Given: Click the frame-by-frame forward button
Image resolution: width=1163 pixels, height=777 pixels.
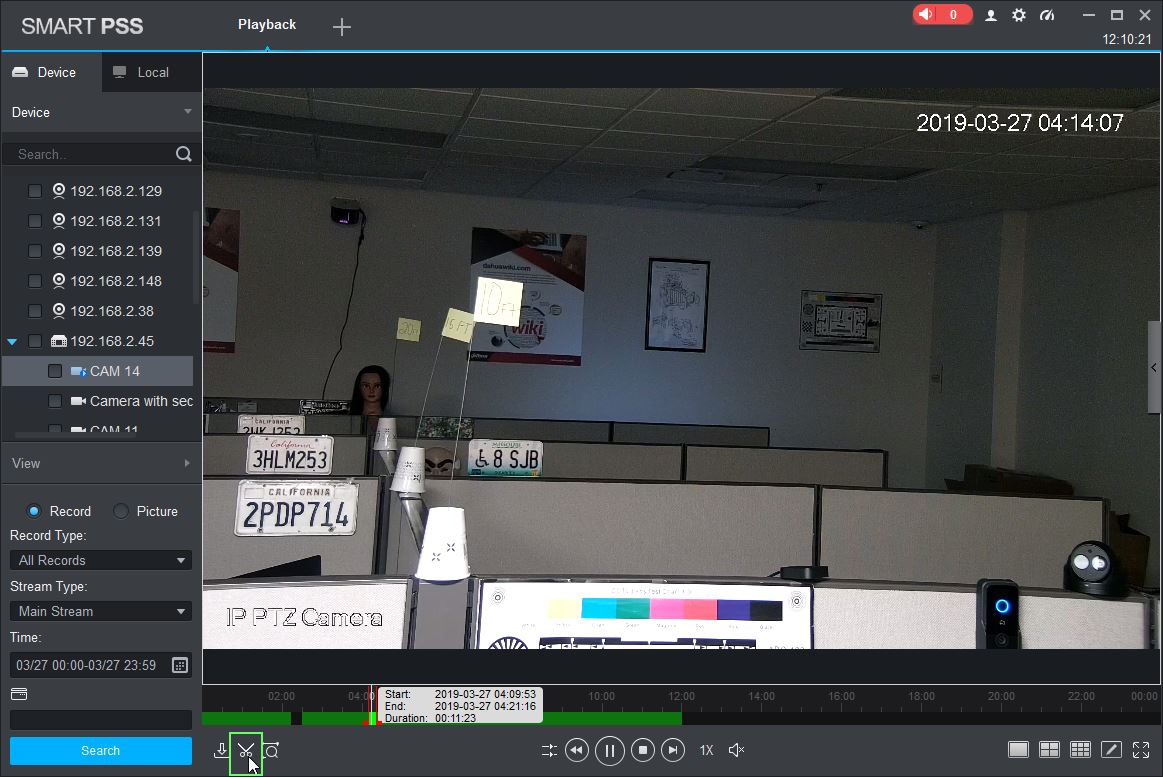Looking at the screenshot, I should 672,750.
